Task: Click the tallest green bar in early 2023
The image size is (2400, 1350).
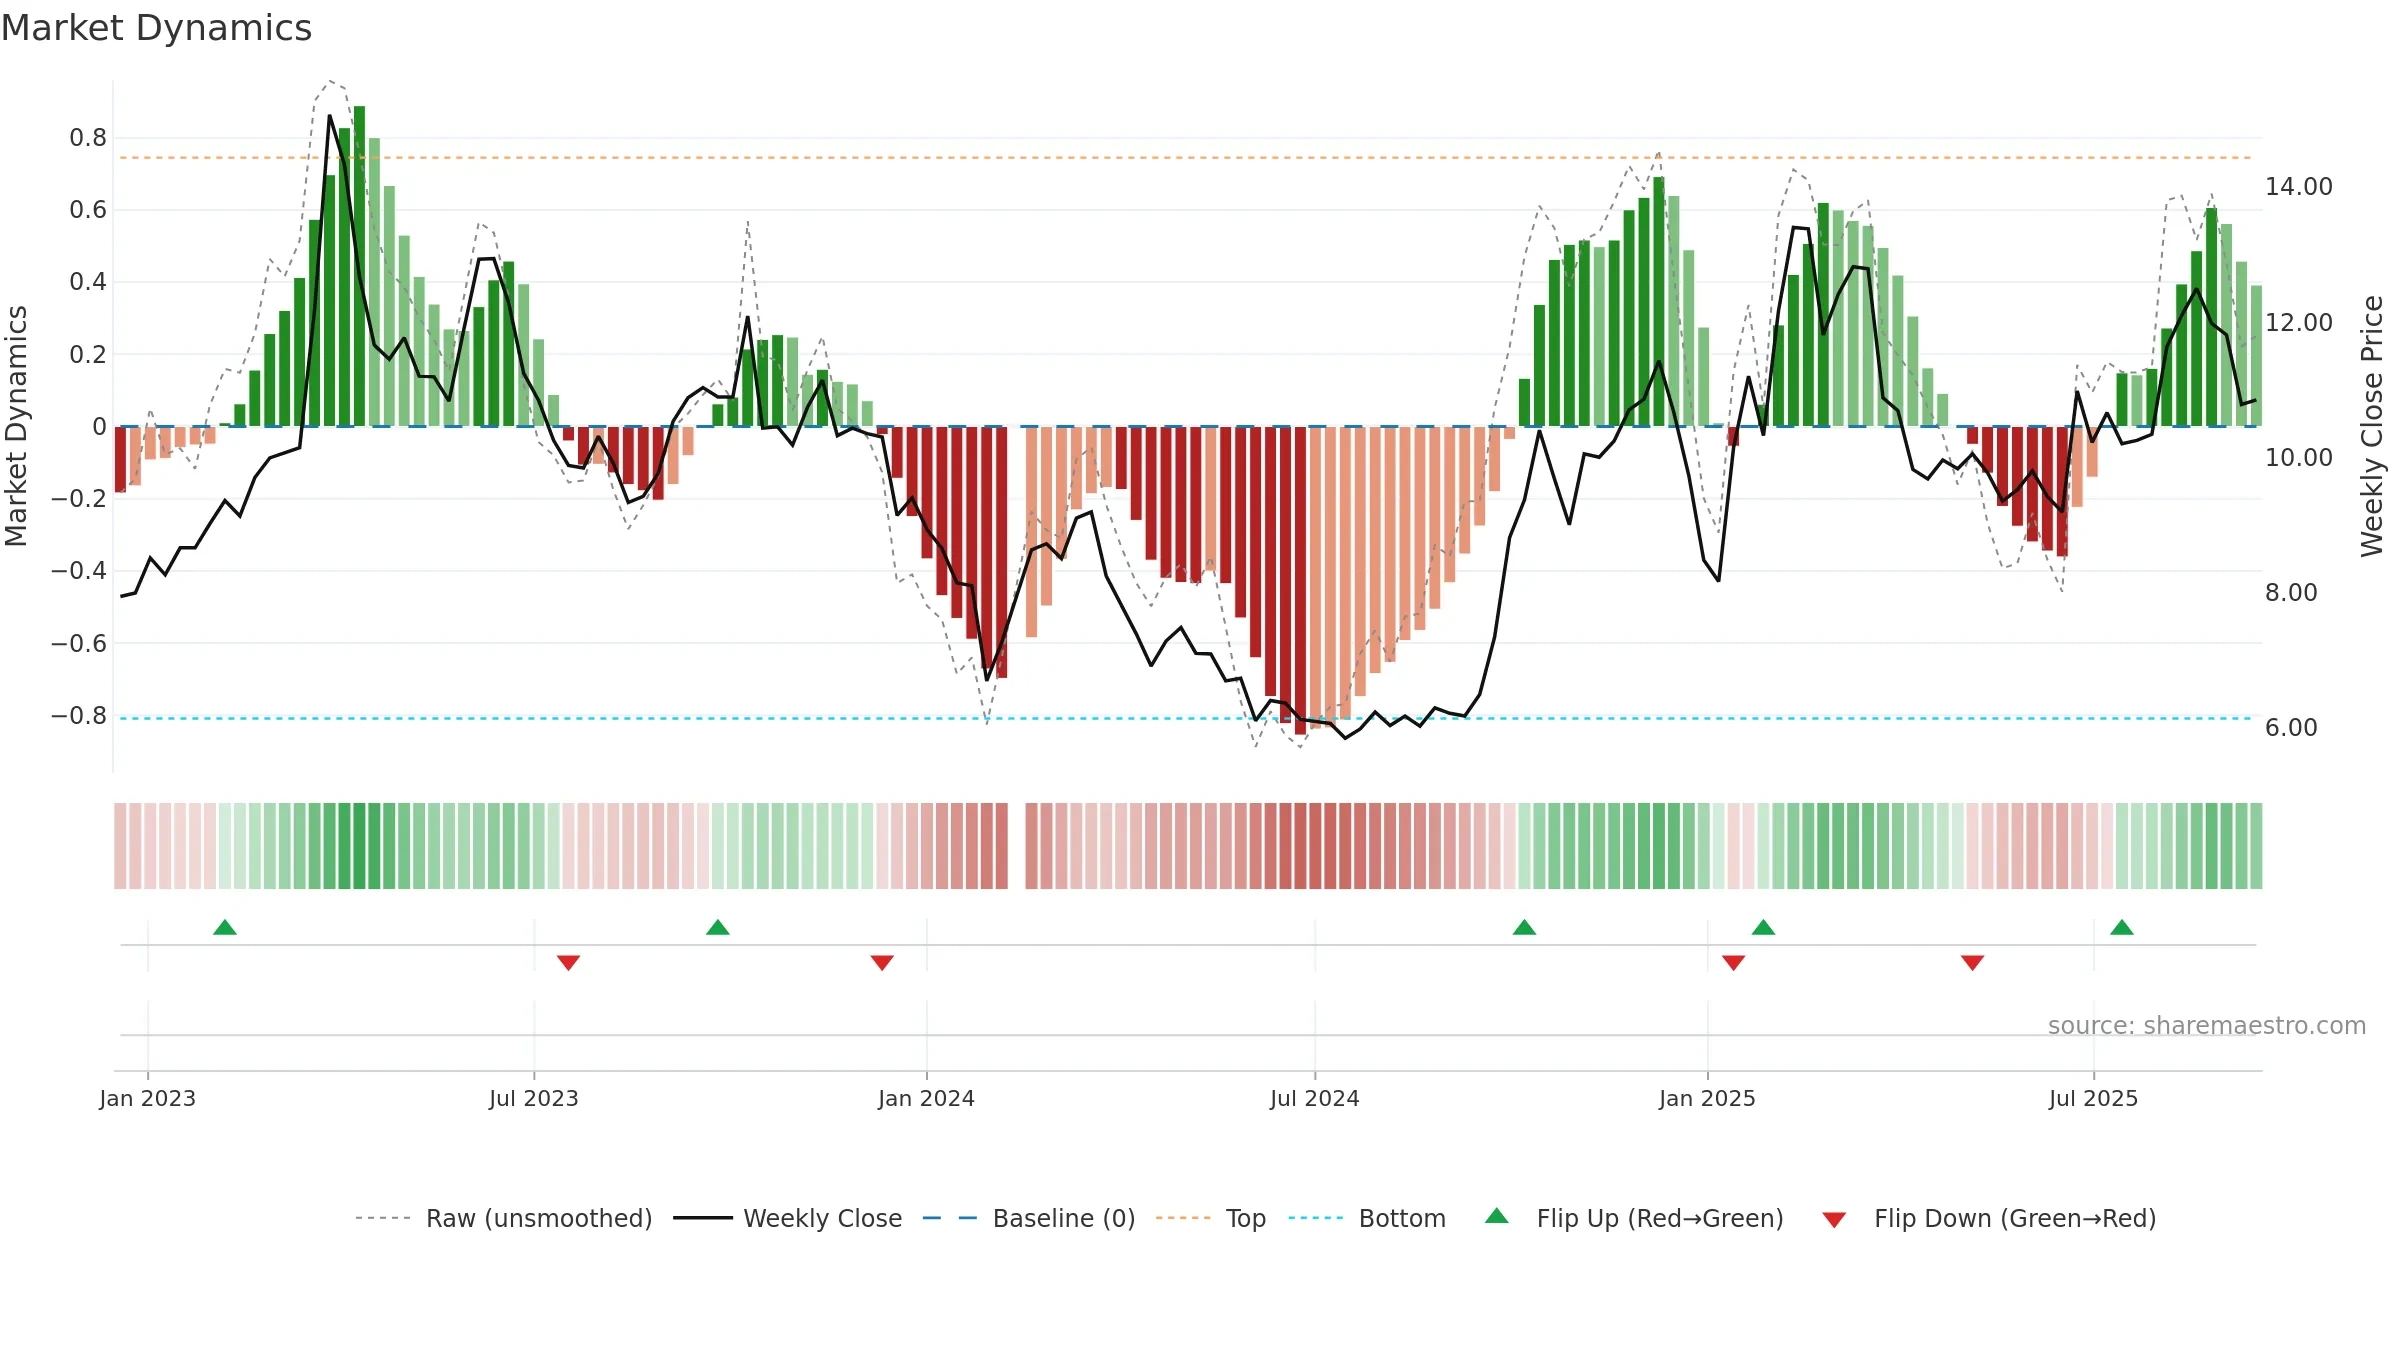Action: [x=359, y=266]
